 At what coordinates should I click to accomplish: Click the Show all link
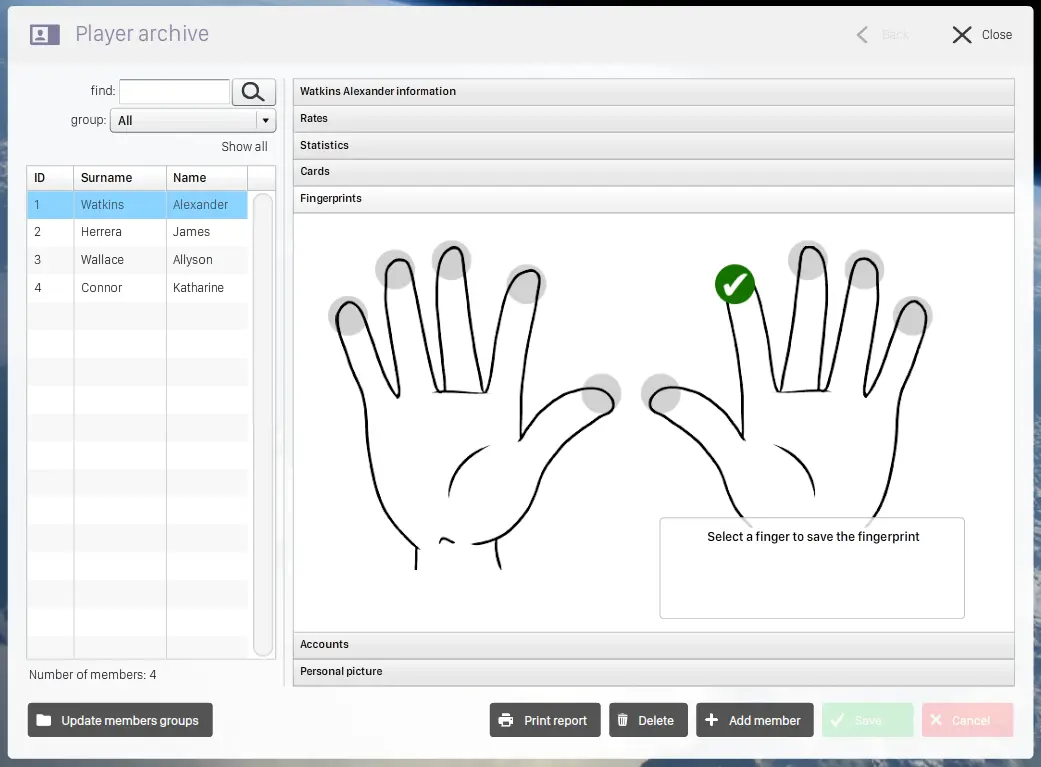coord(244,147)
